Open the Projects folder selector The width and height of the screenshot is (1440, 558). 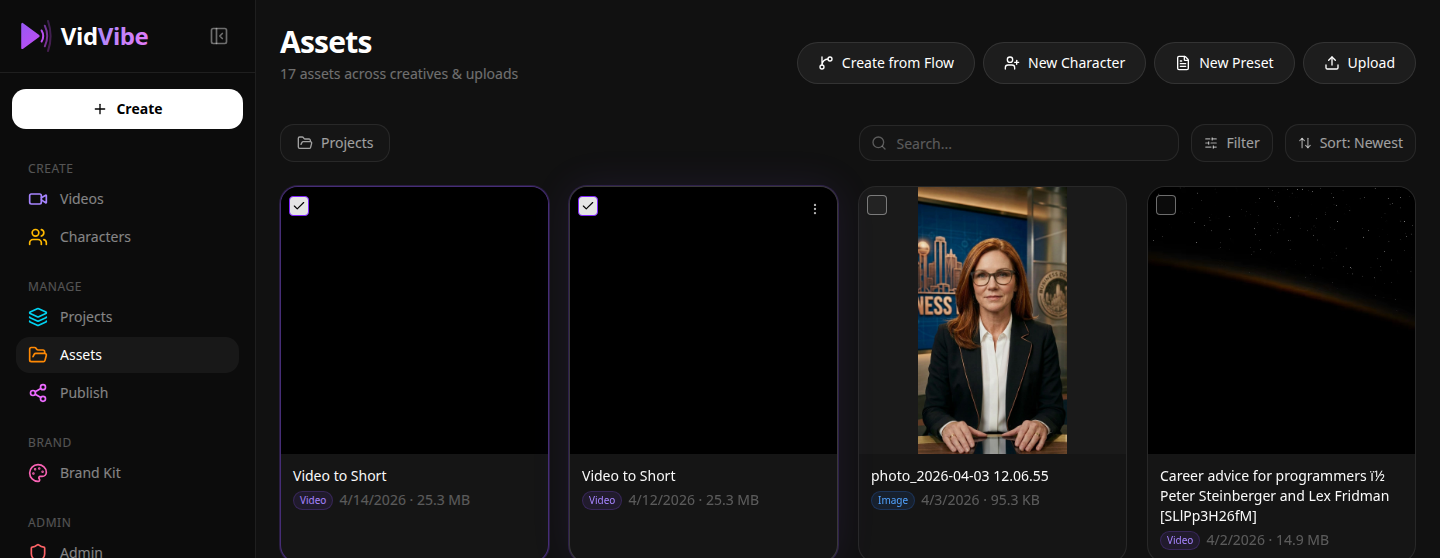[x=335, y=143]
